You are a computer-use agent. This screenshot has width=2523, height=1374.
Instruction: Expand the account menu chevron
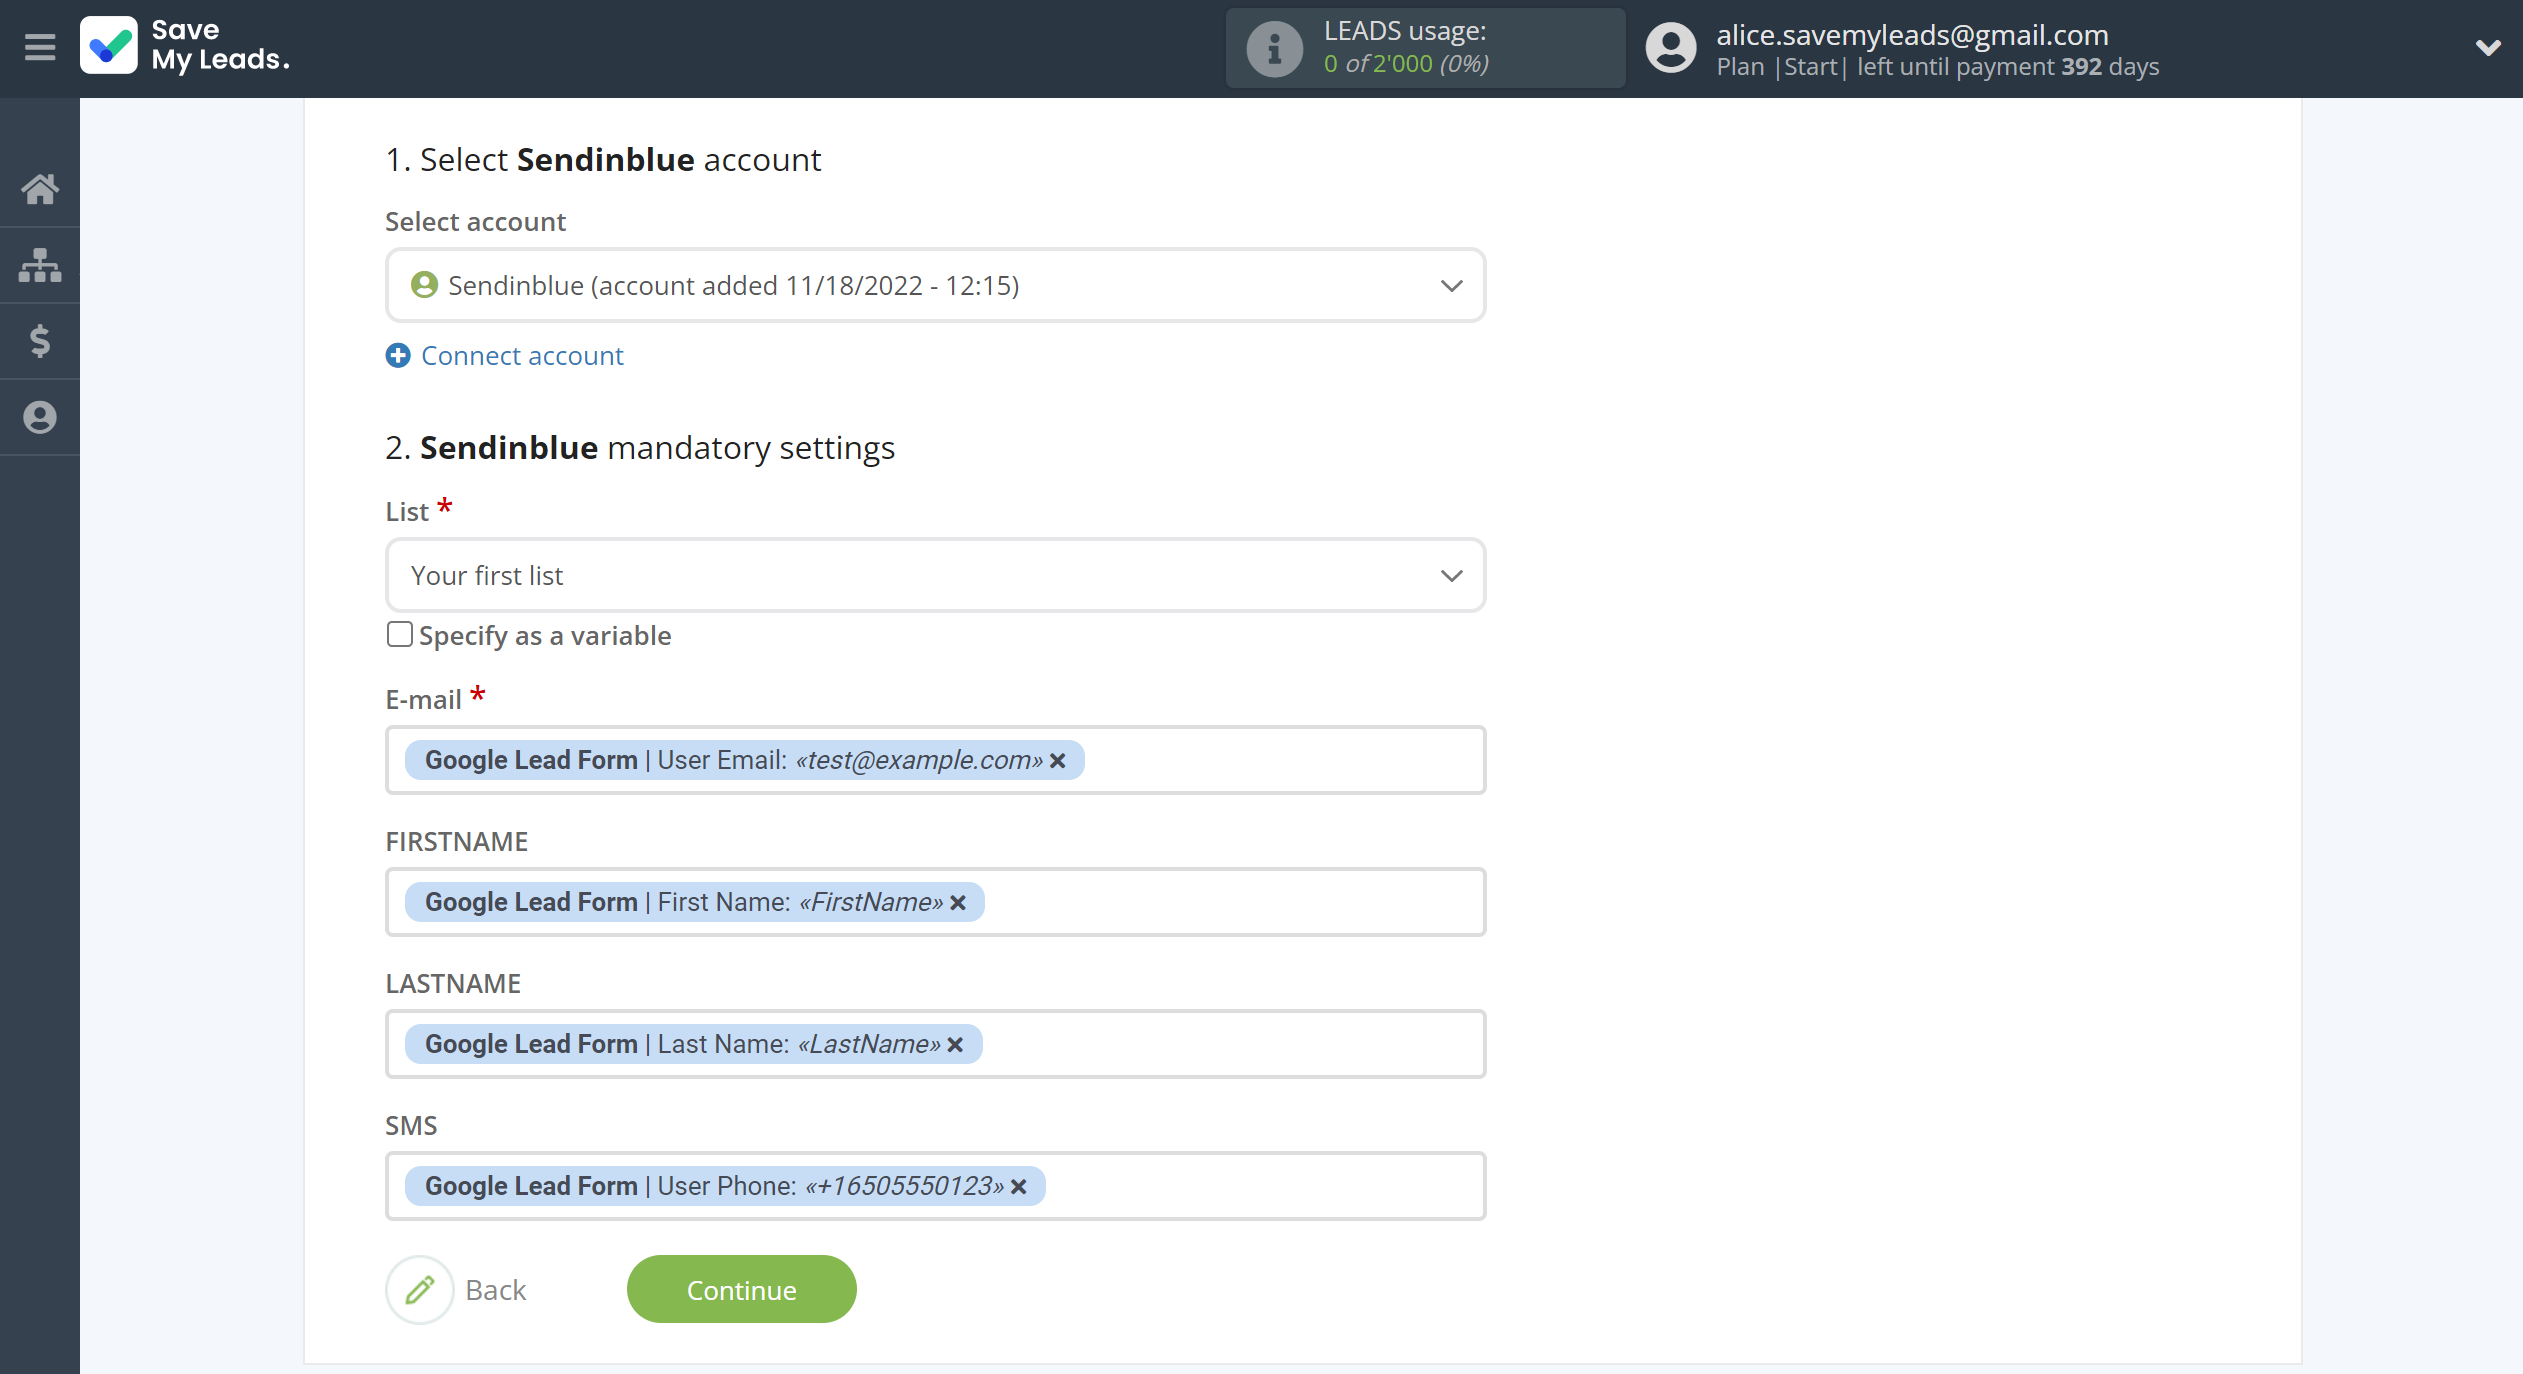pos(2488,47)
